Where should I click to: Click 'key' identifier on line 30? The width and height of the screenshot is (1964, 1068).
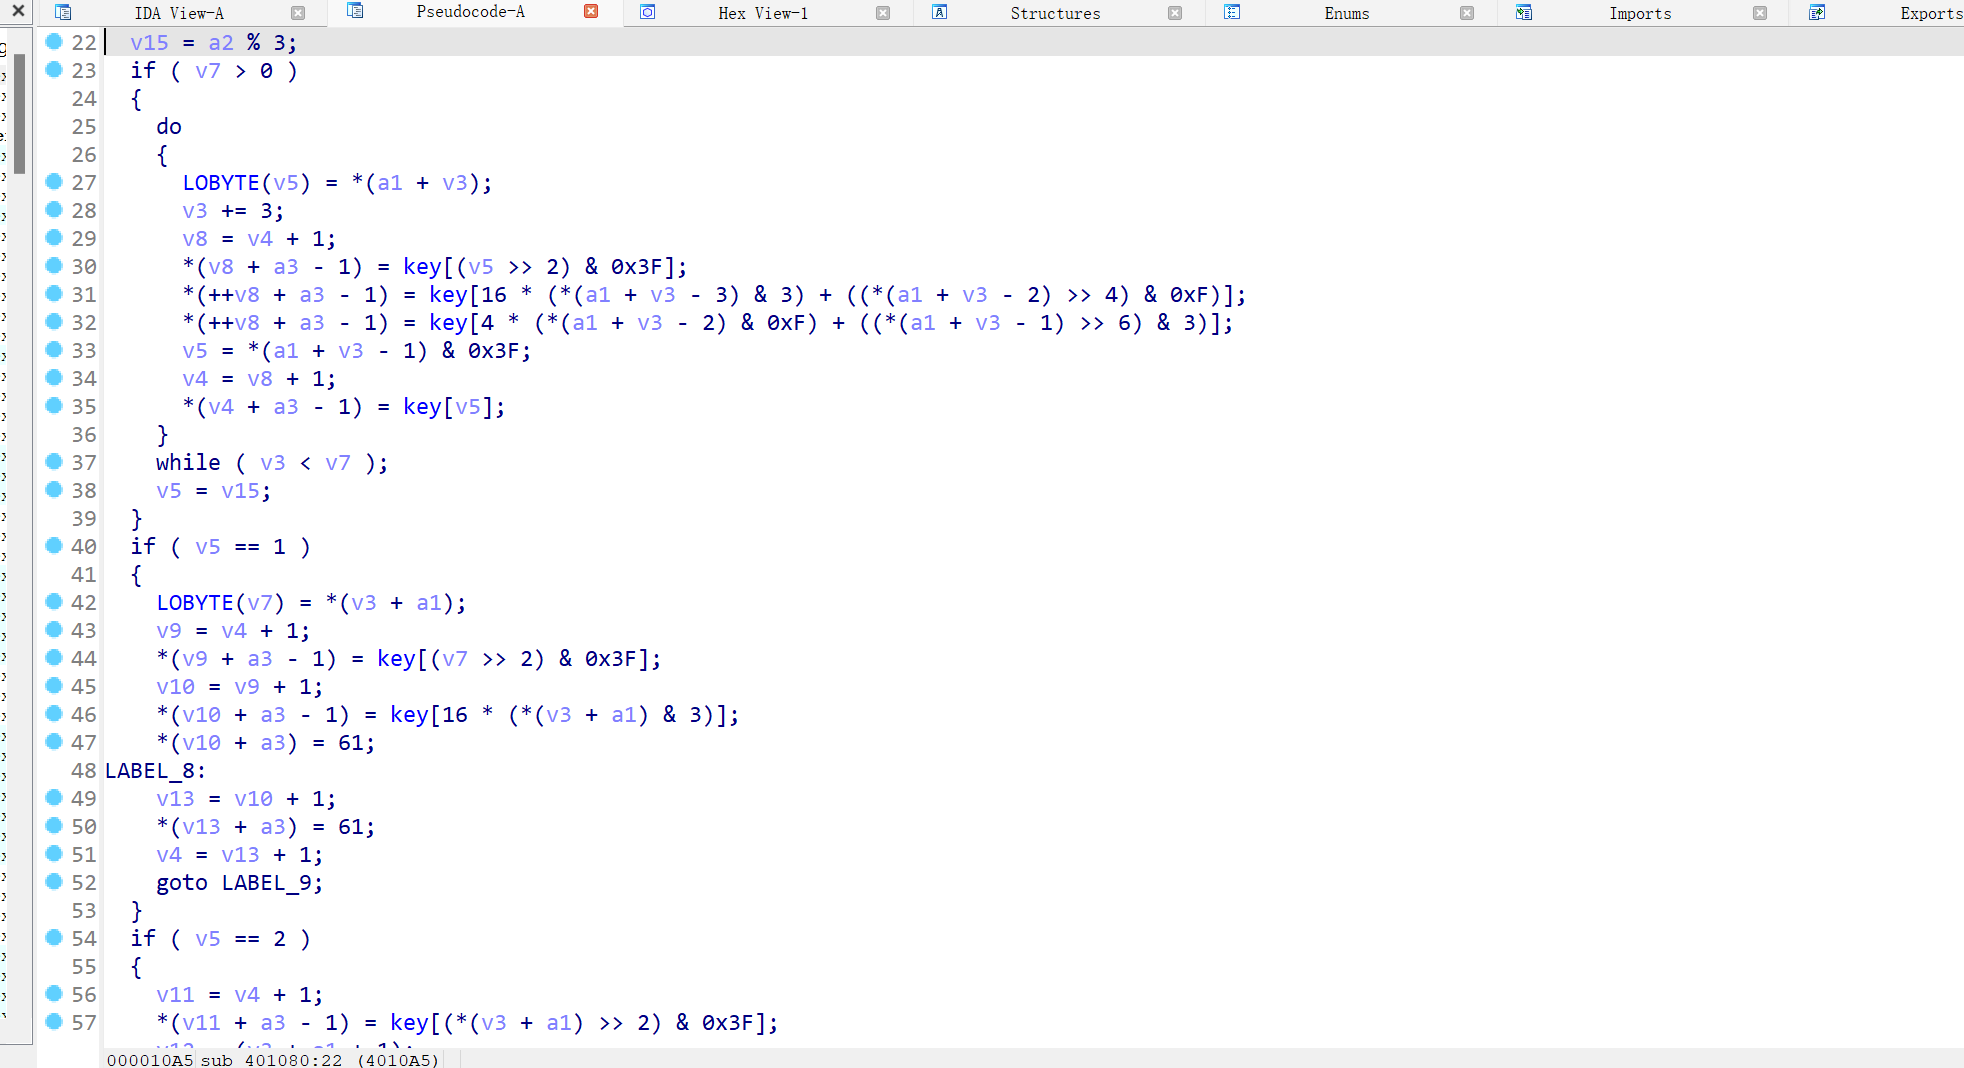click(422, 267)
